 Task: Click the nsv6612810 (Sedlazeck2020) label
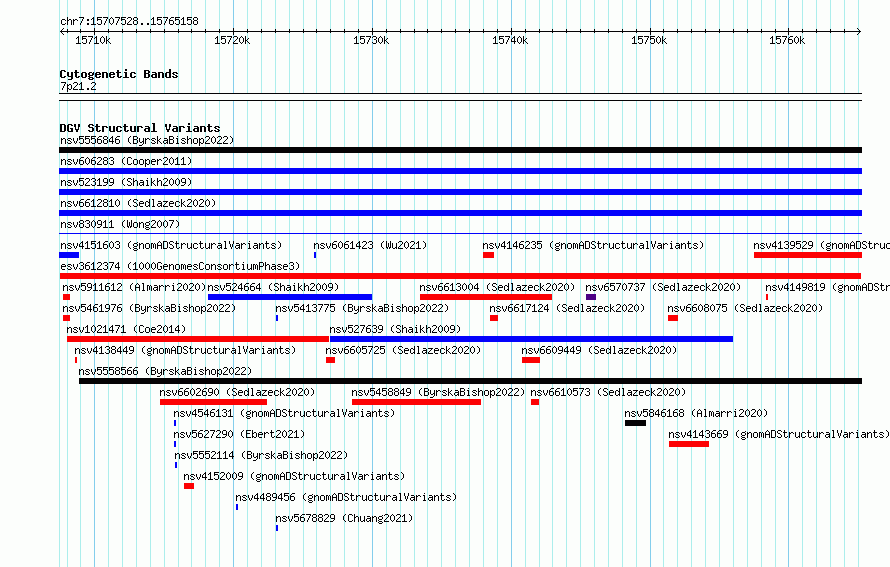(x=138, y=203)
